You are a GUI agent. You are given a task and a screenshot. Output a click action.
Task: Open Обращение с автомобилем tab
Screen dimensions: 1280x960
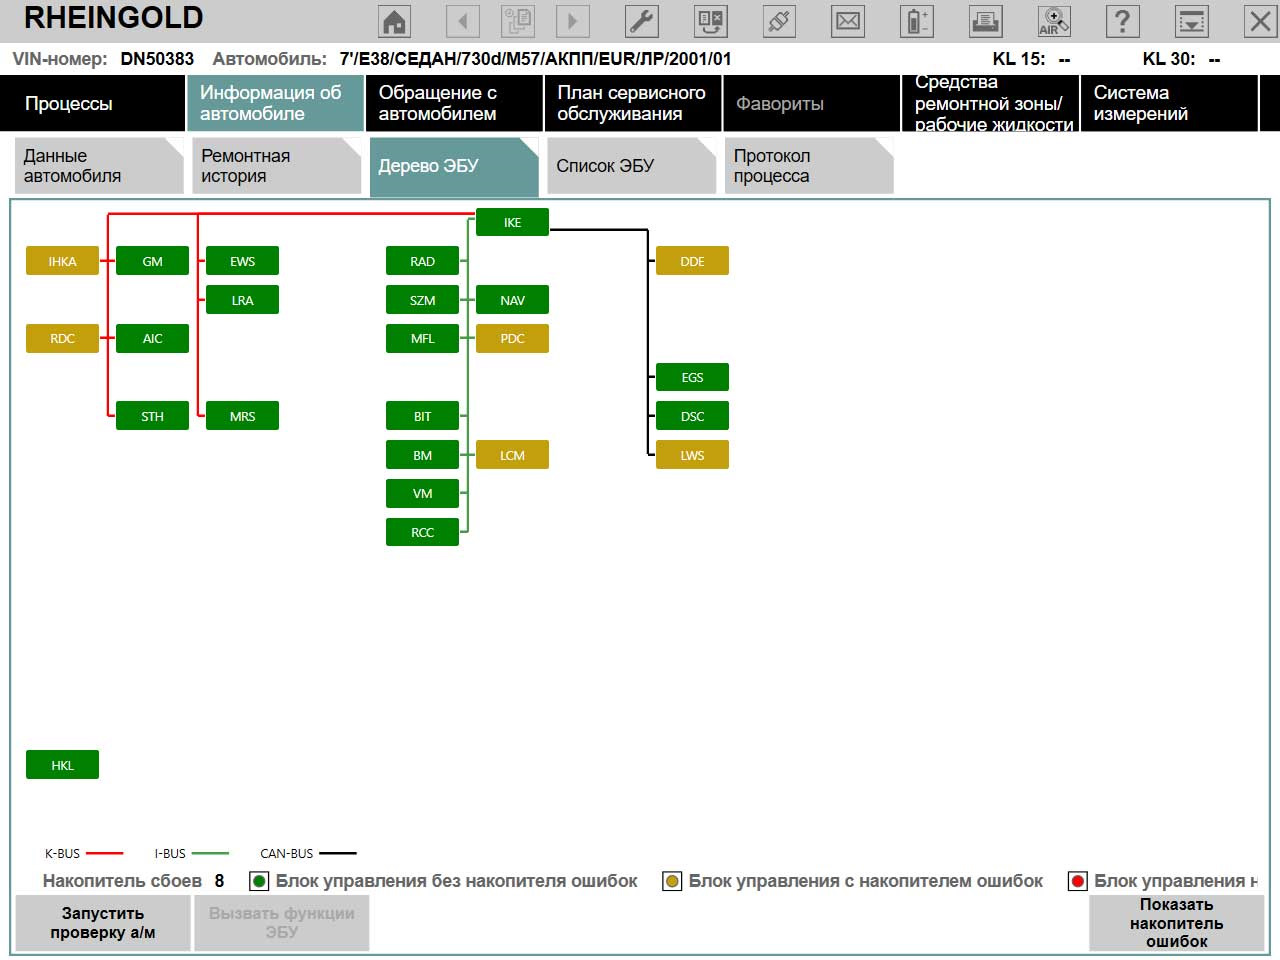(x=454, y=103)
